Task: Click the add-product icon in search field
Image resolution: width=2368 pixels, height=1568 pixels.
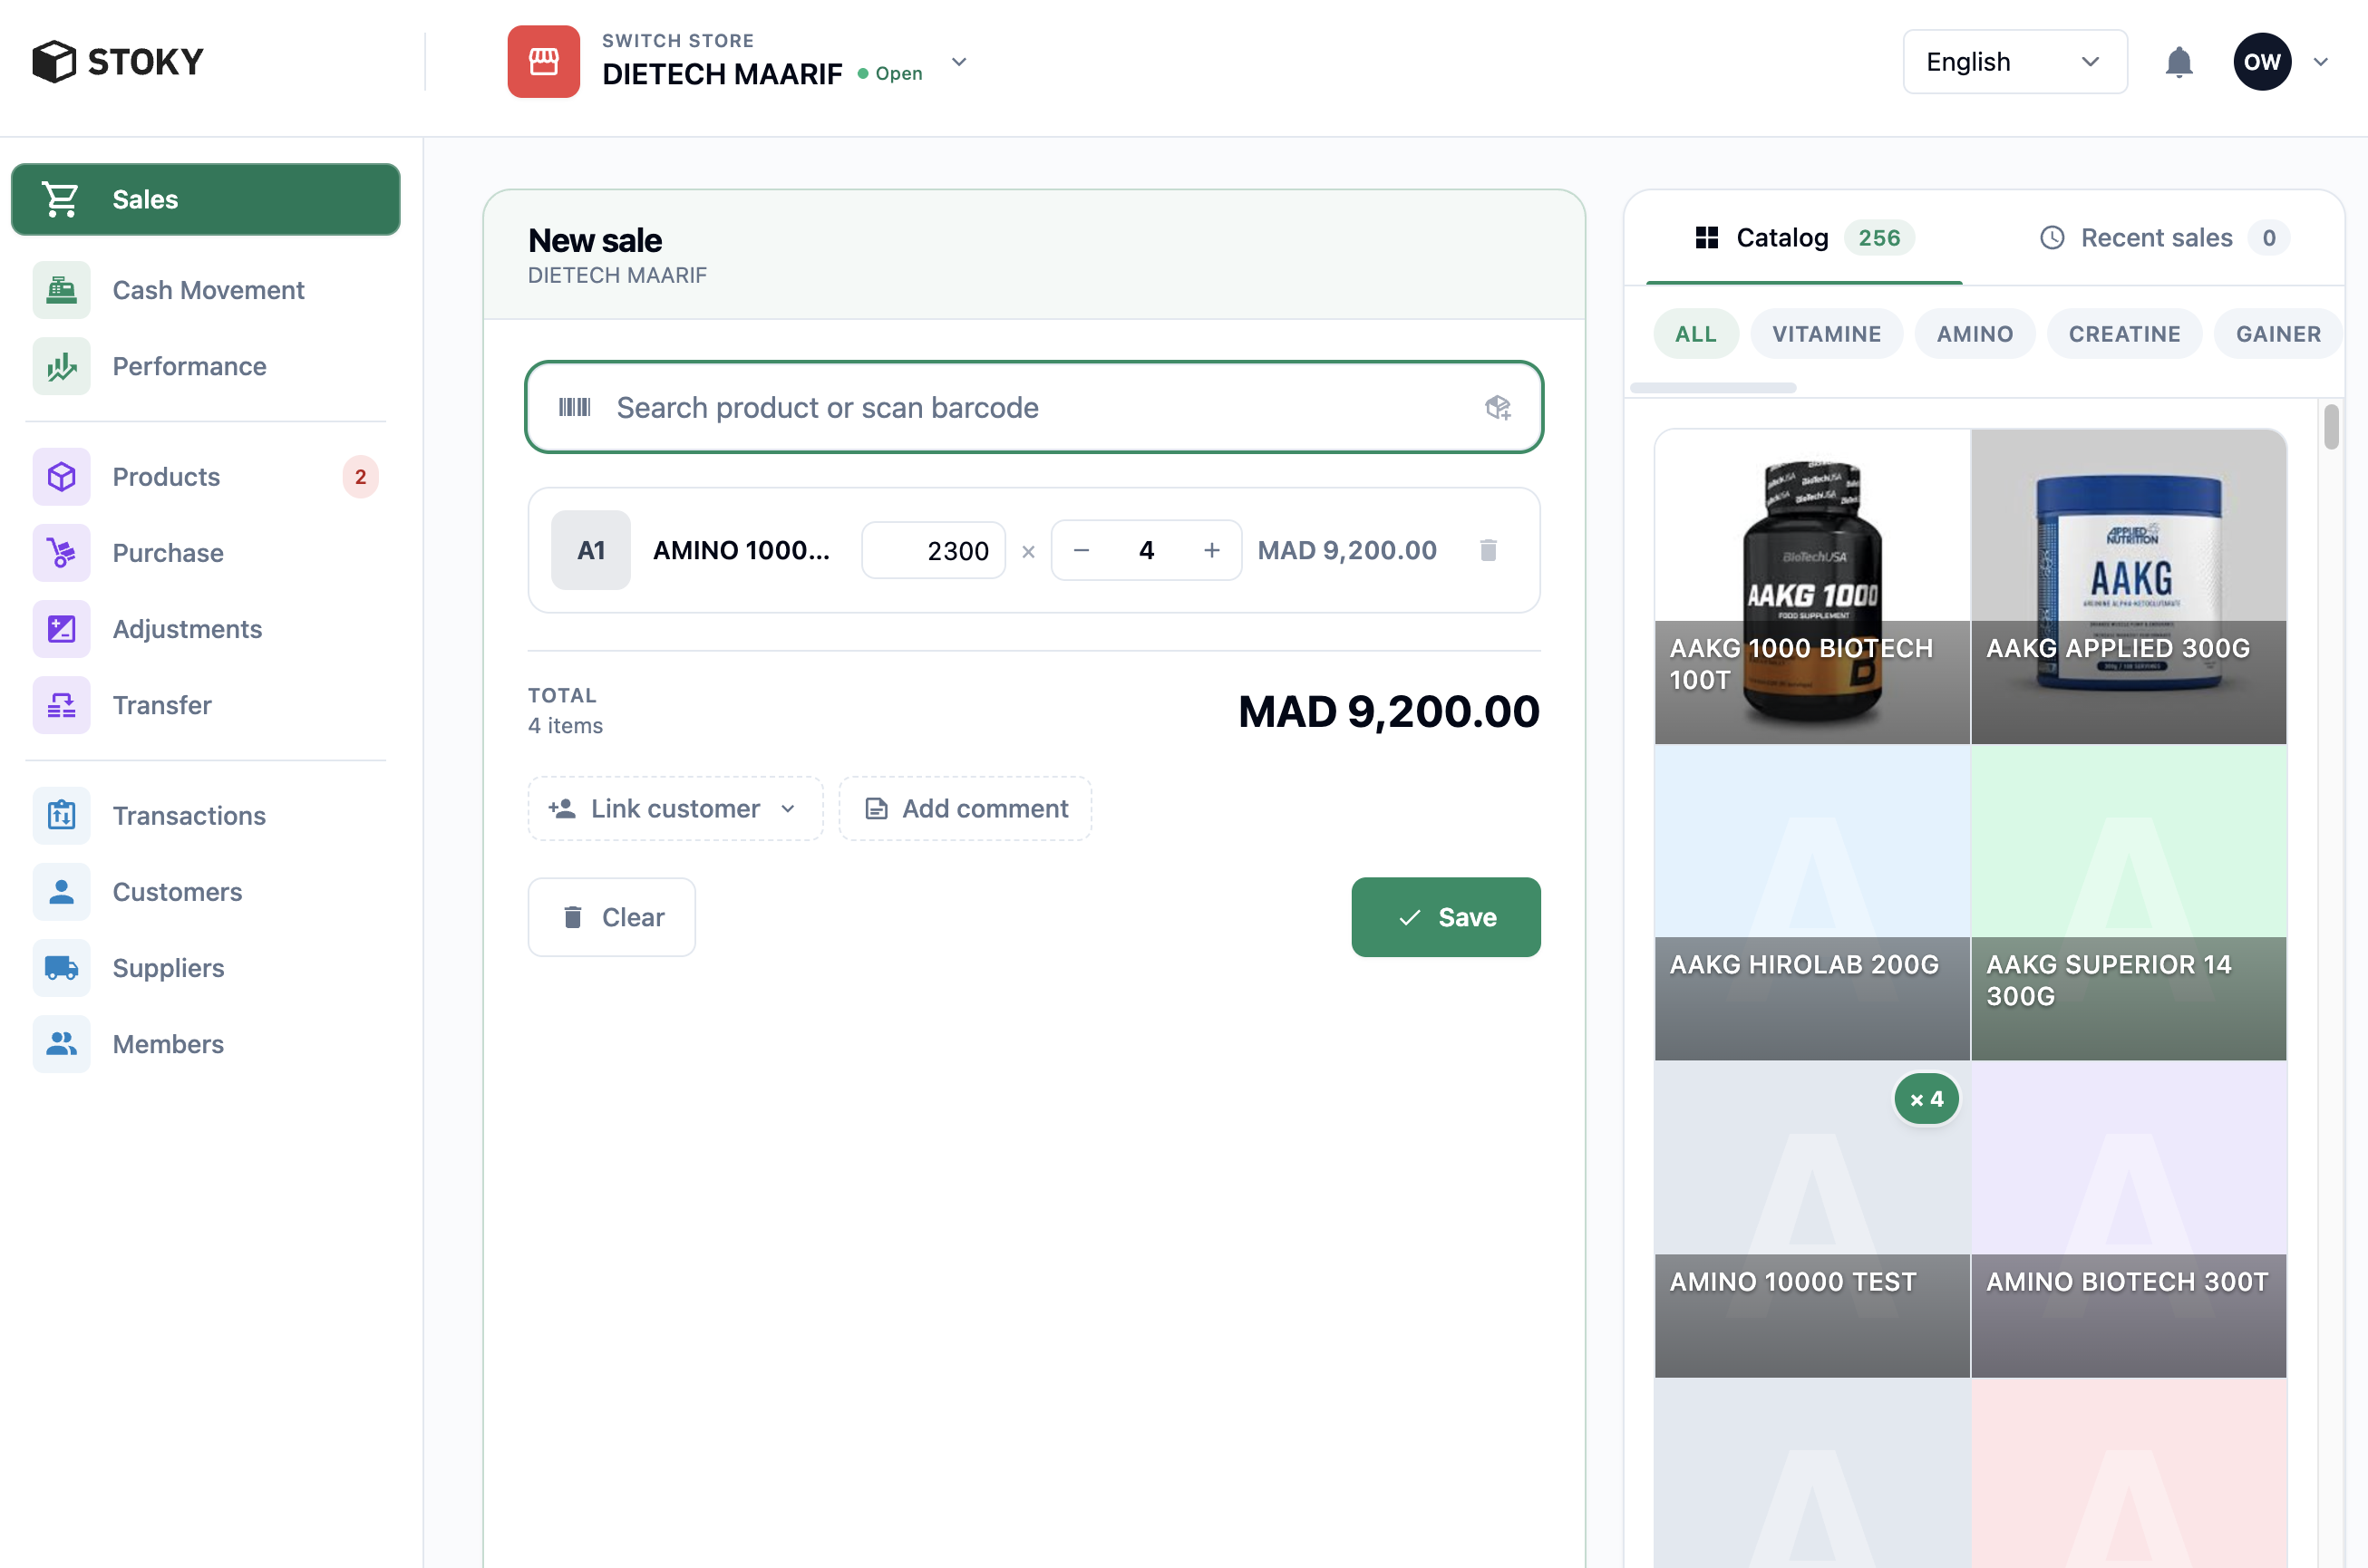Action: point(1497,407)
